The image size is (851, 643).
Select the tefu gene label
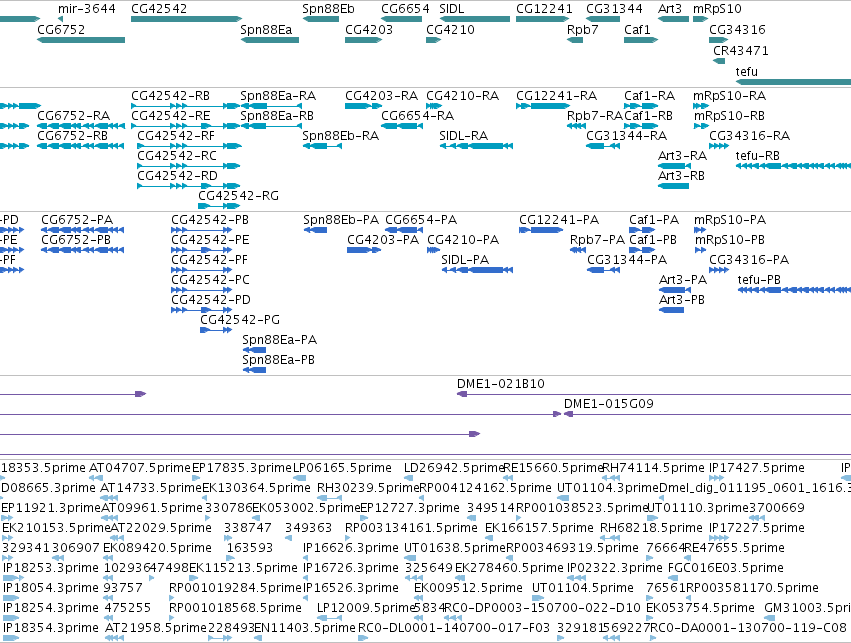(747, 72)
